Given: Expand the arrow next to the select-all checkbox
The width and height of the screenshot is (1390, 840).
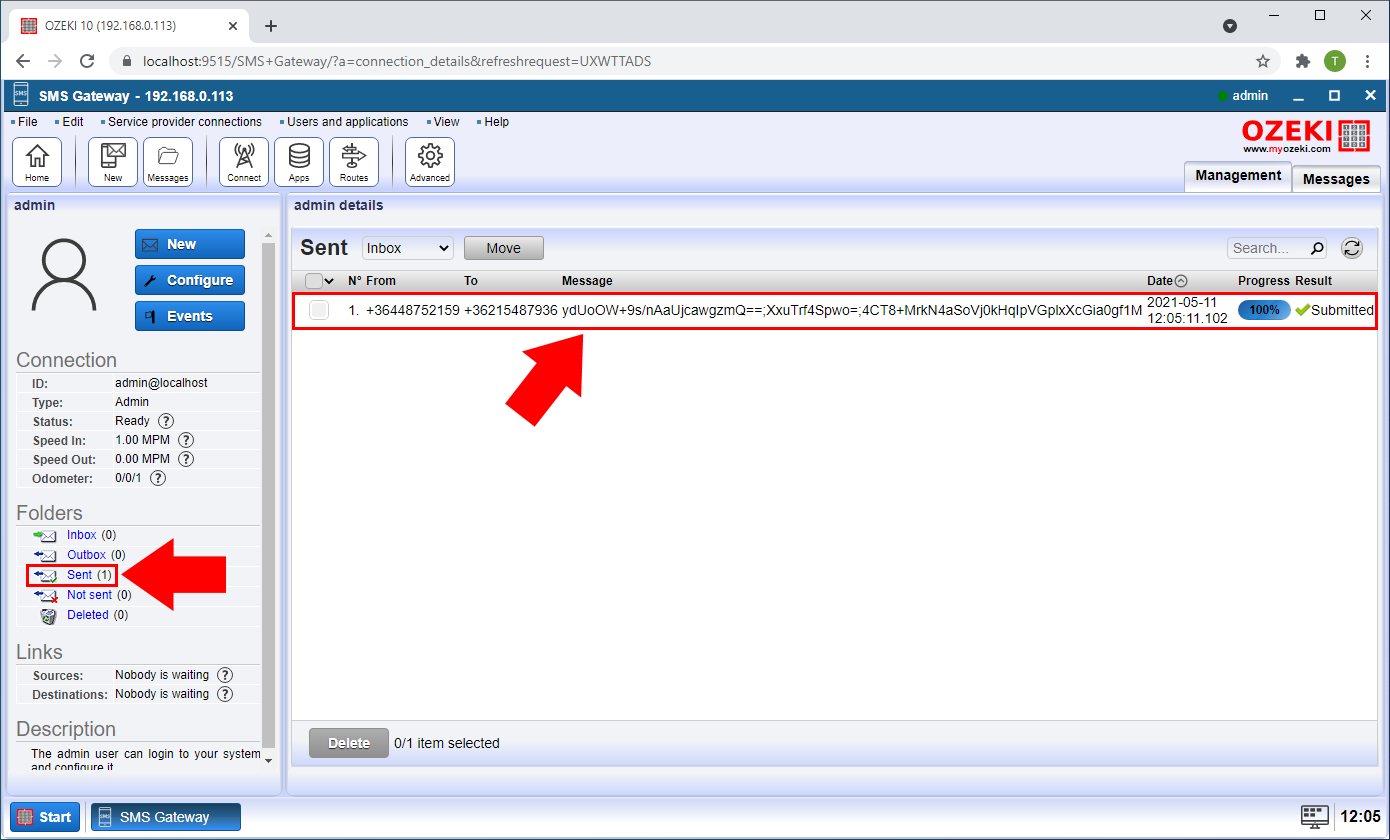Looking at the screenshot, I should click(x=330, y=281).
